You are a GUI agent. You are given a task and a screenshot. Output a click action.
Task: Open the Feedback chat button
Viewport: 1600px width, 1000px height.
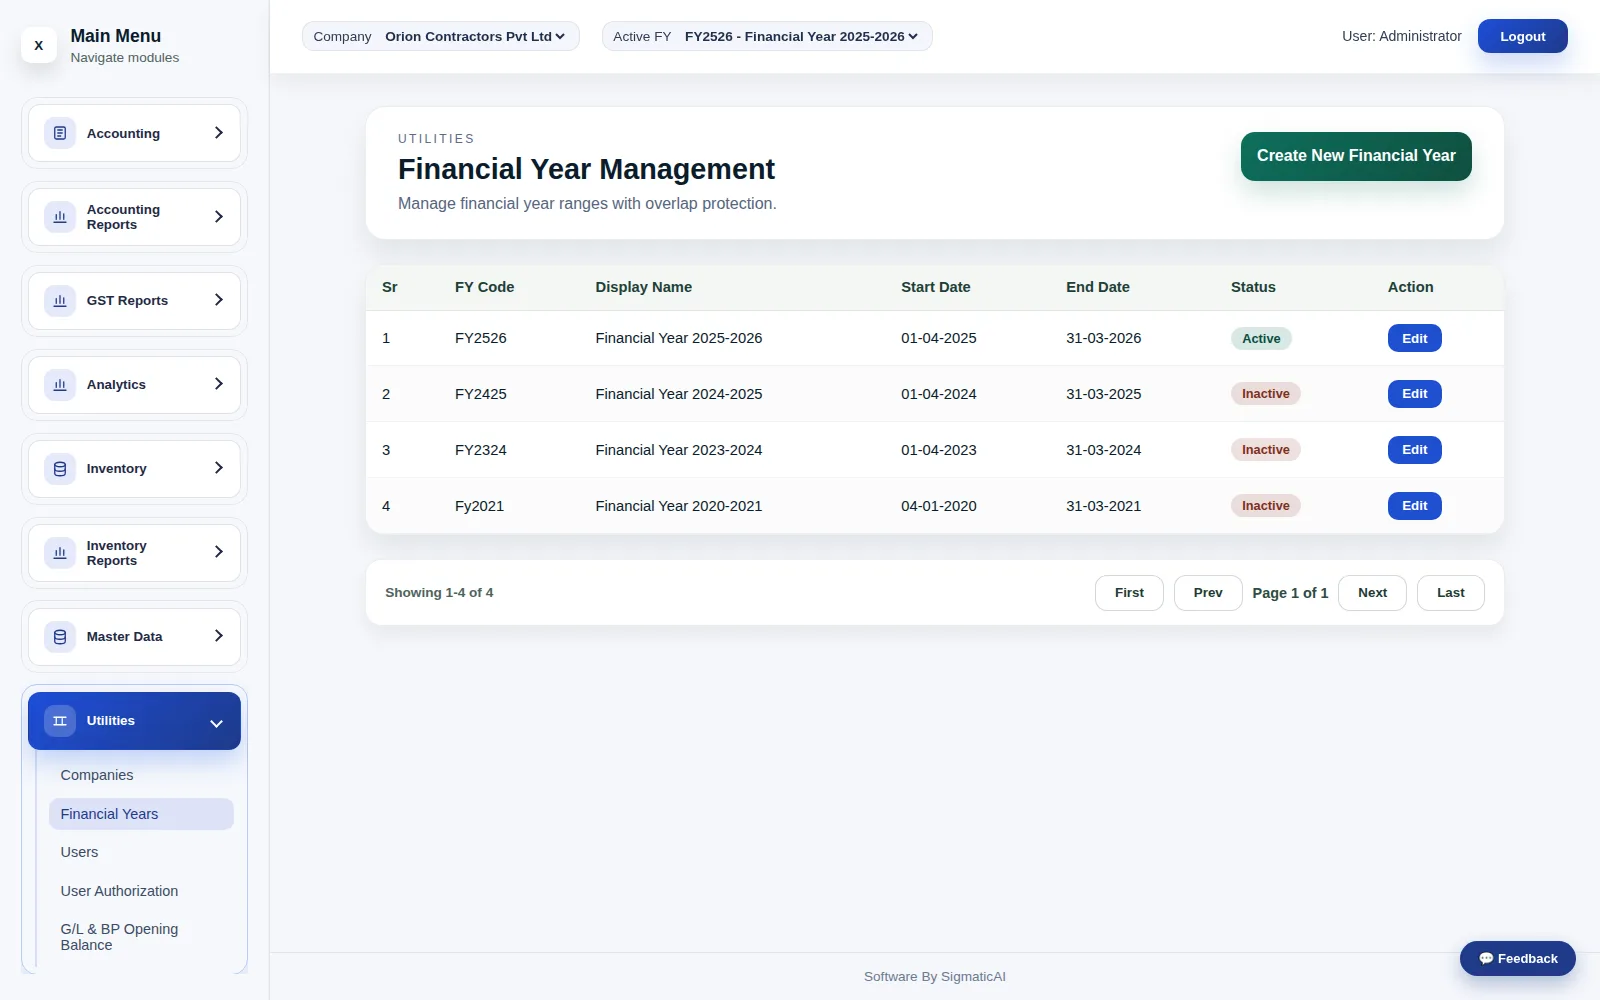tap(1517, 958)
